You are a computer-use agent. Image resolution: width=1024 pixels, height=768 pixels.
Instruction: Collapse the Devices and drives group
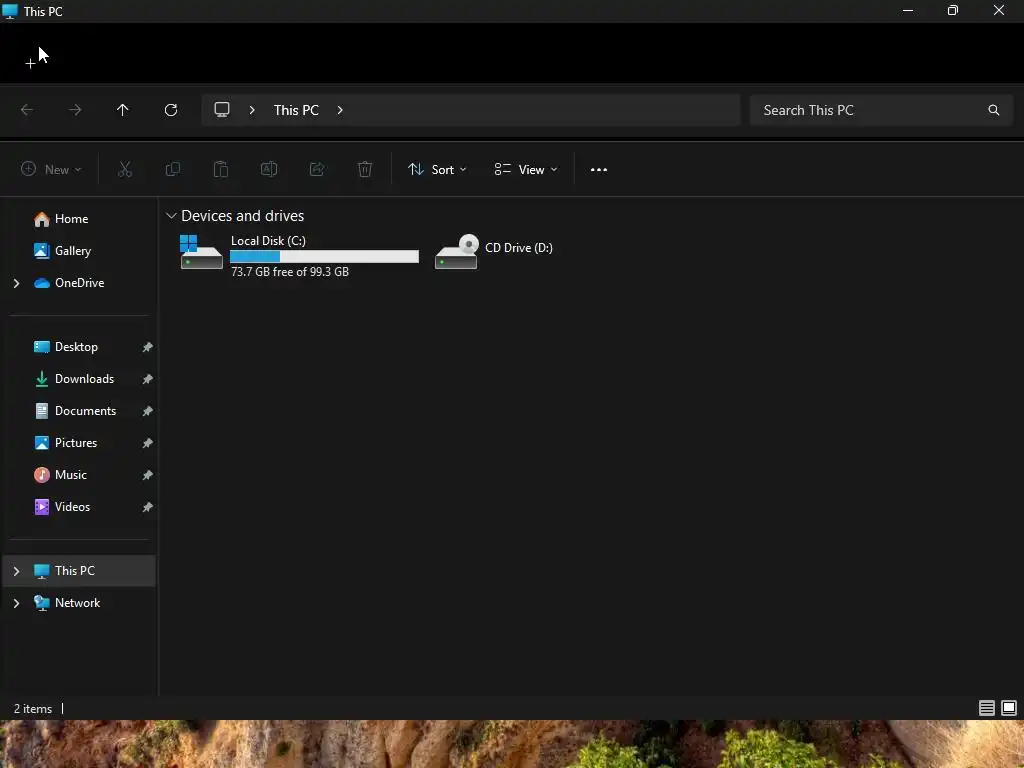pos(171,216)
